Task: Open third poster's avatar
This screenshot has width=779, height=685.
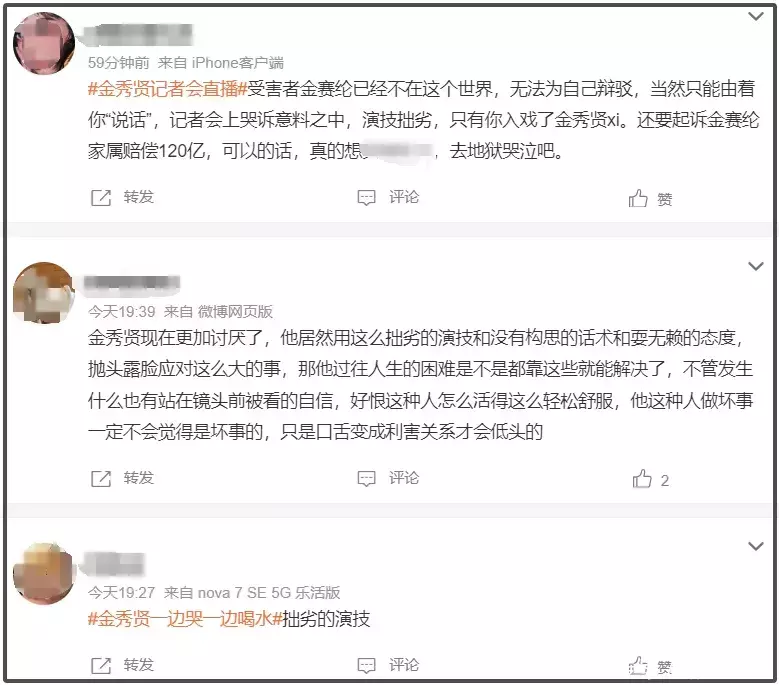Action: click(x=44, y=573)
